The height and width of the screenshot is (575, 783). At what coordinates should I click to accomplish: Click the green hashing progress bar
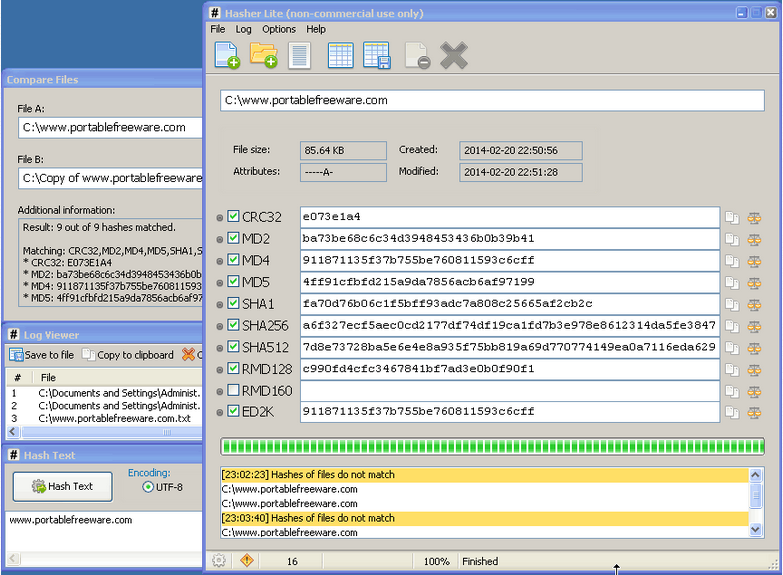[492, 447]
